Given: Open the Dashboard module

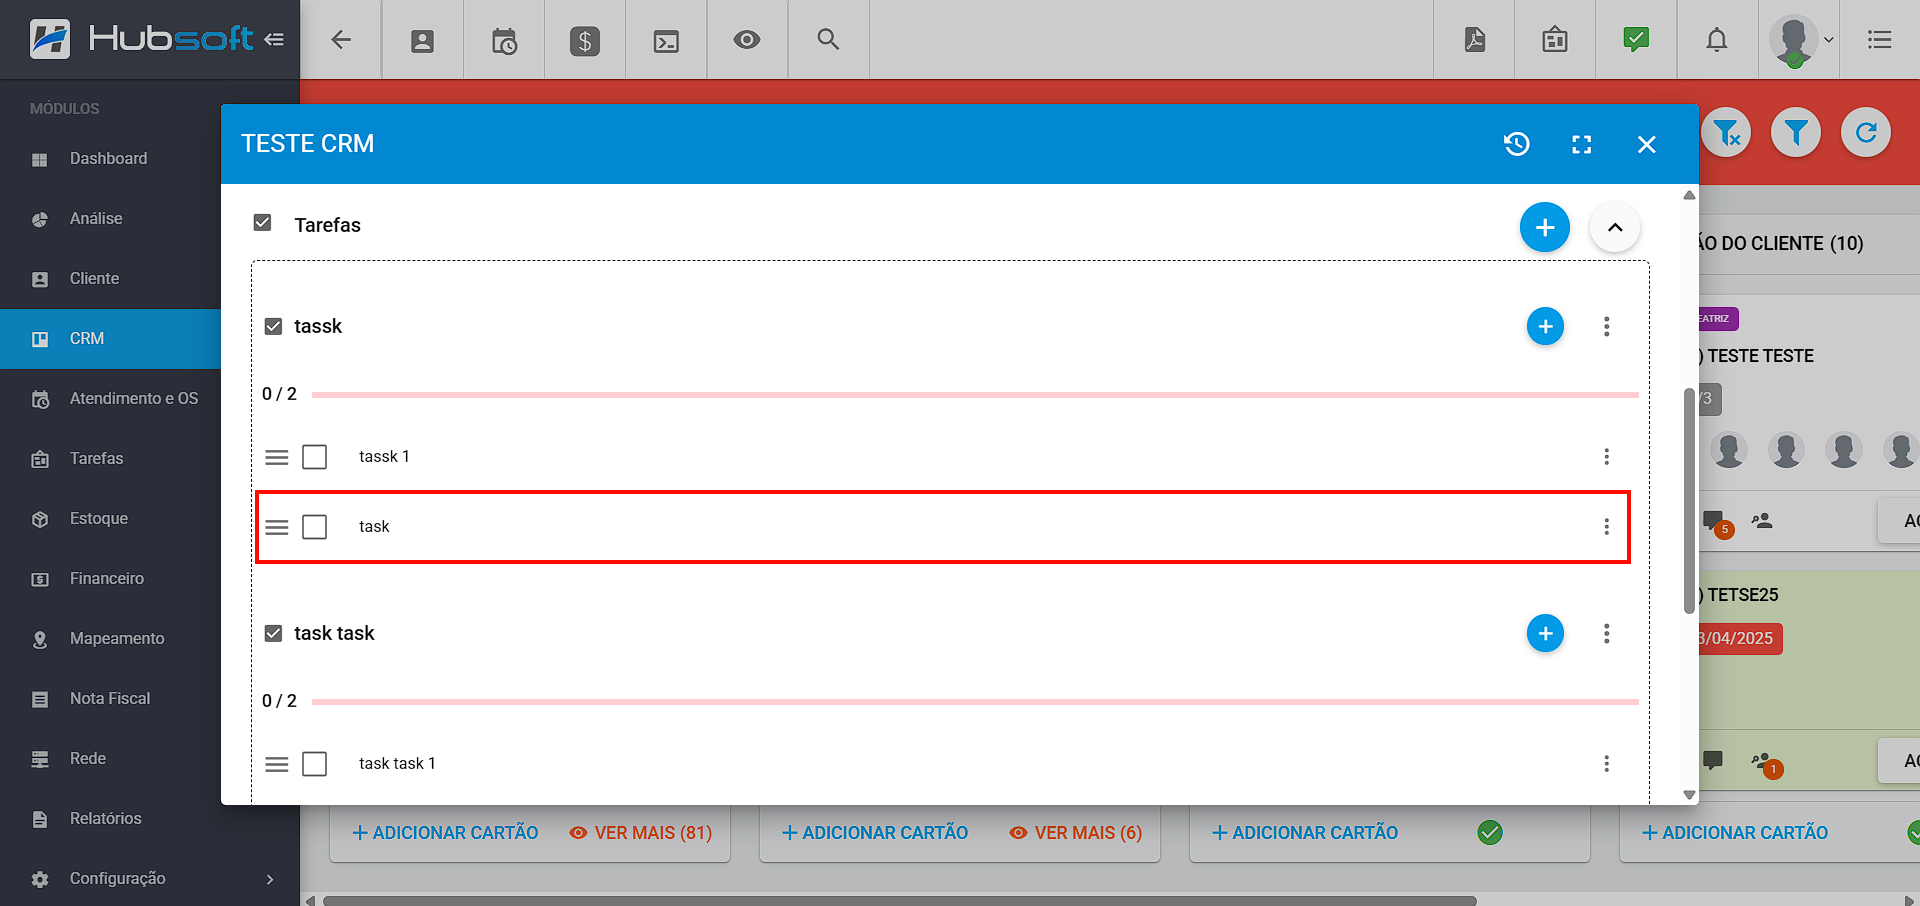Looking at the screenshot, I should point(110,159).
